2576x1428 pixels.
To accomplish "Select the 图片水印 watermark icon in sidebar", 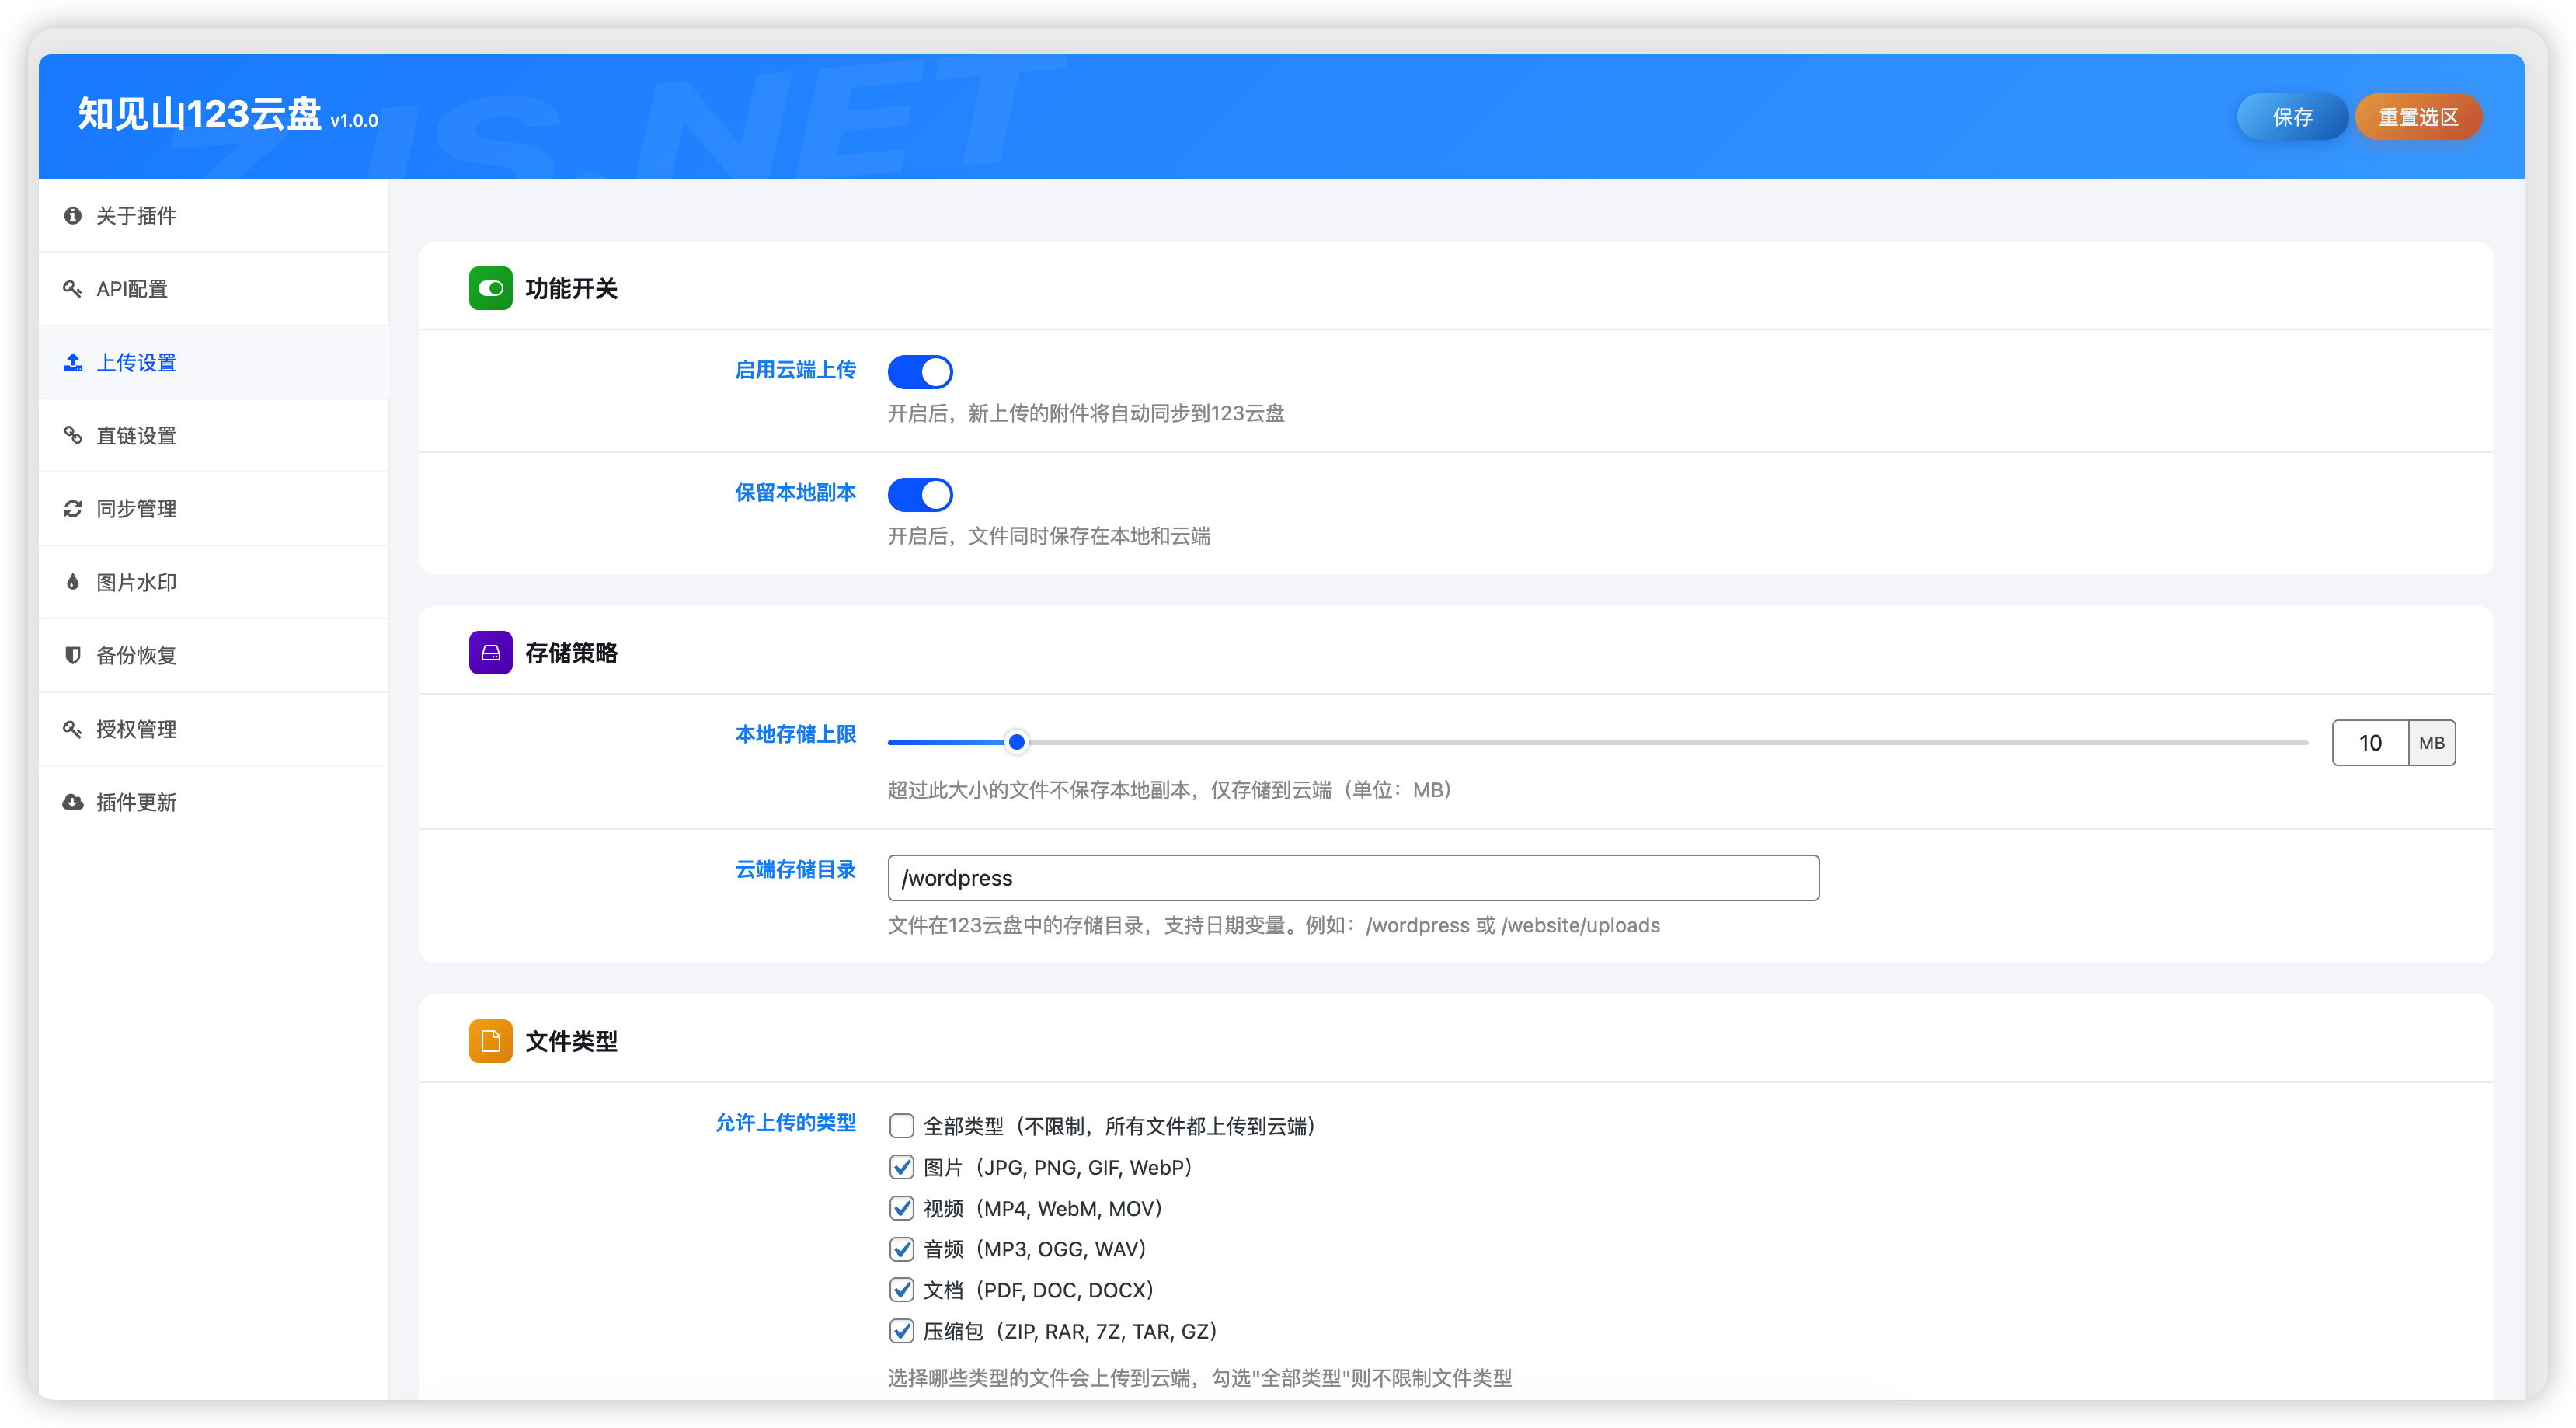I will tap(72, 581).
